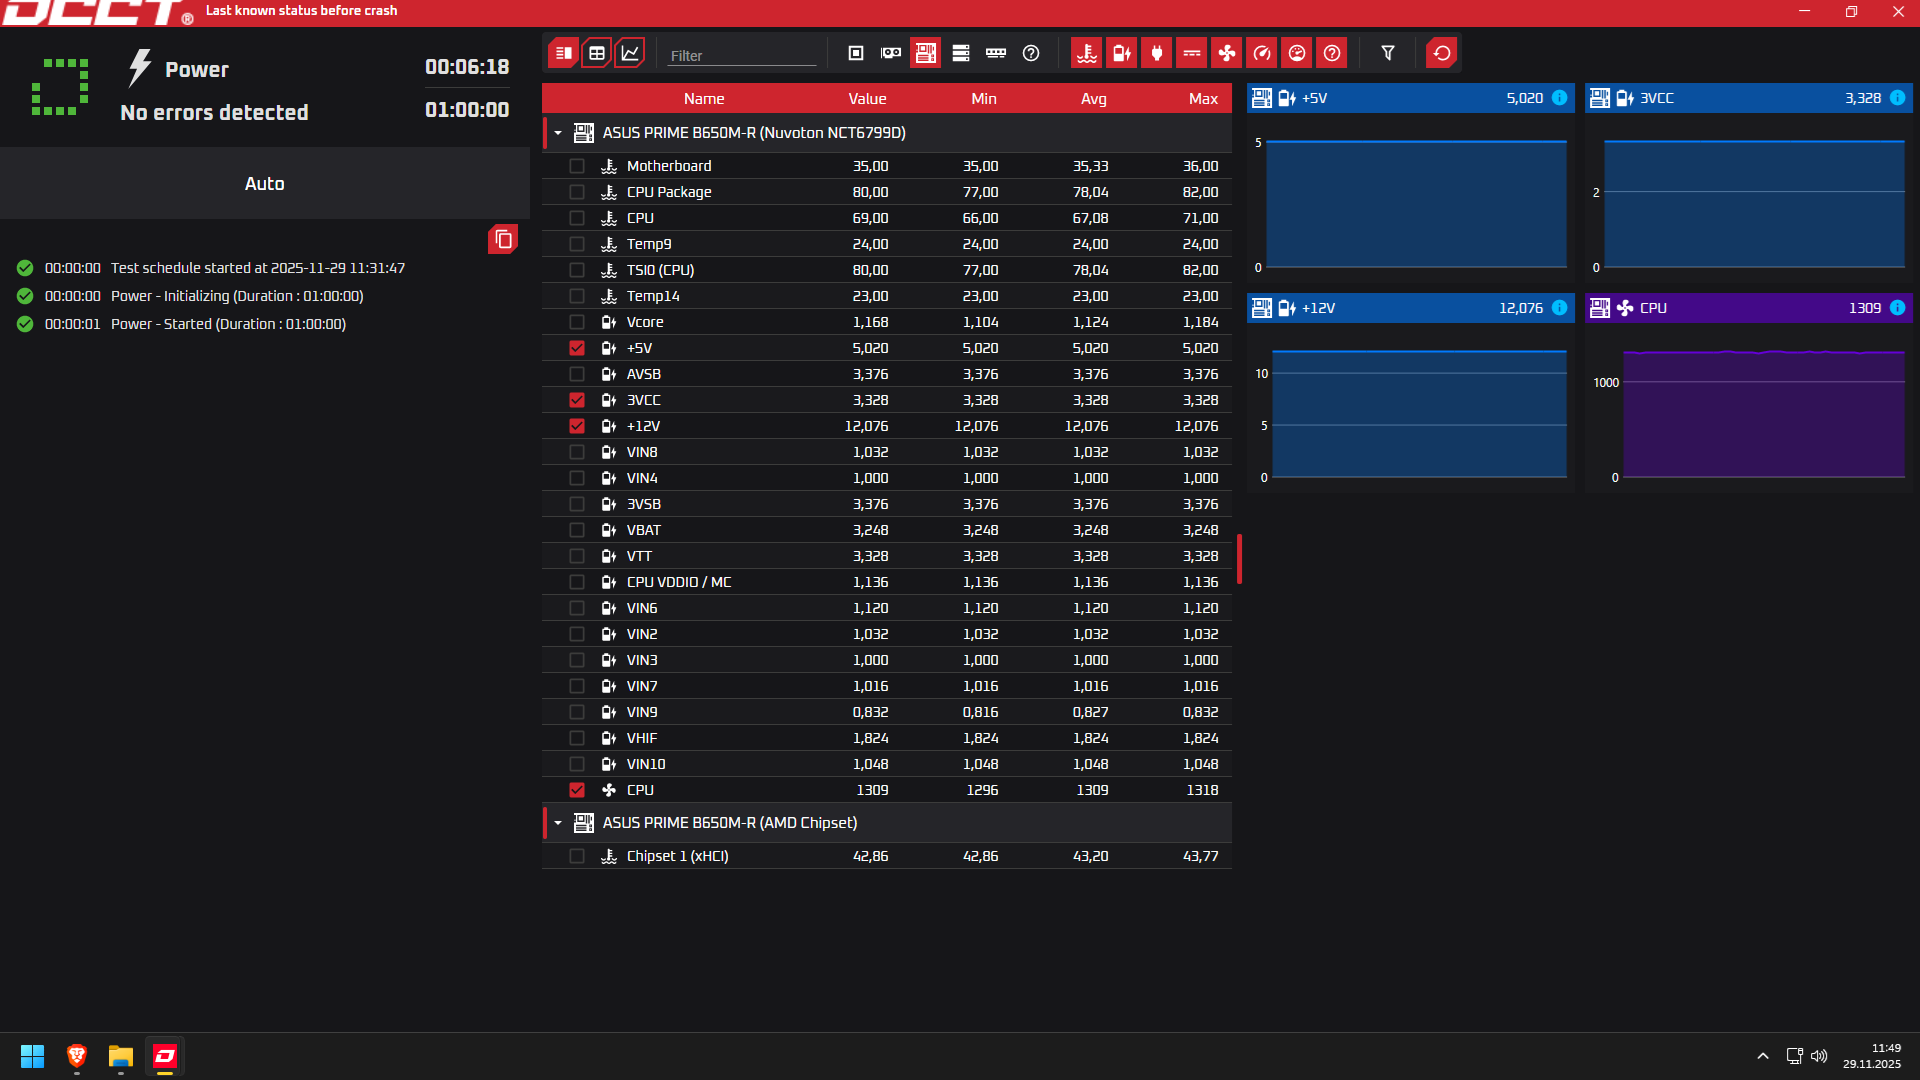Toggle the temperature sensors filter icon
This screenshot has width=1920, height=1080.
pos(1087,53)
